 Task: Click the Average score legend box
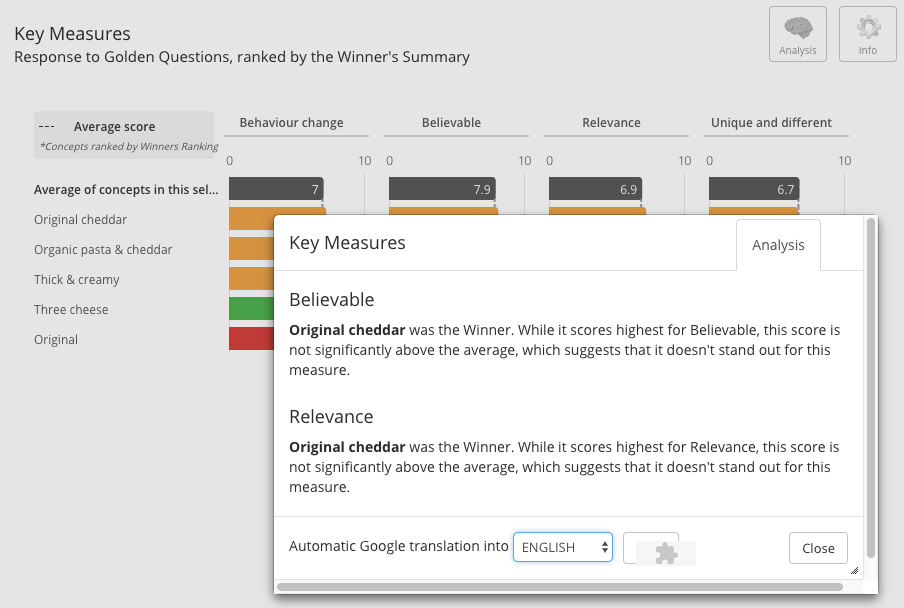coord(124,135)
